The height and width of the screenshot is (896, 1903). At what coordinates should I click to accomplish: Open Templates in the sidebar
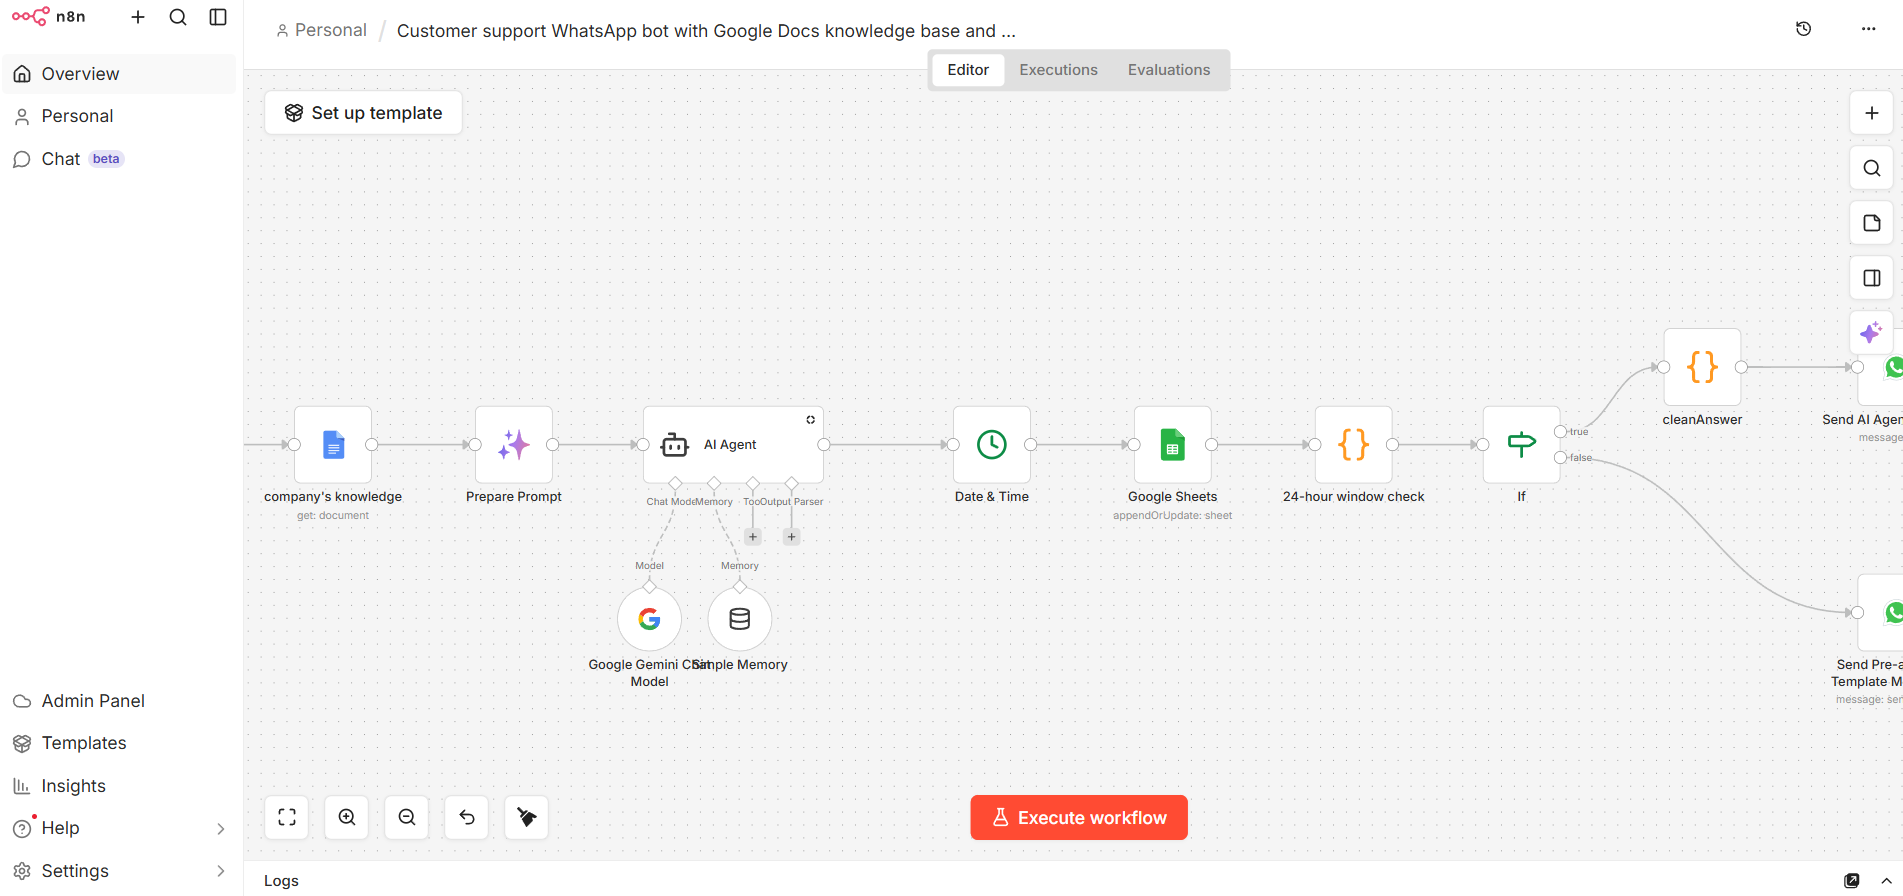pos(119,743)
